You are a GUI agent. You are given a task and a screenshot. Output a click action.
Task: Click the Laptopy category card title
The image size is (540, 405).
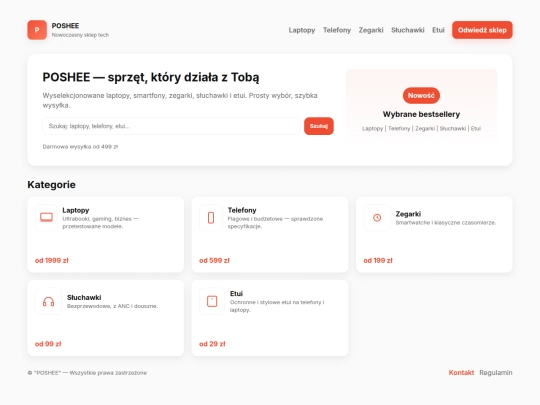point(76,210)
